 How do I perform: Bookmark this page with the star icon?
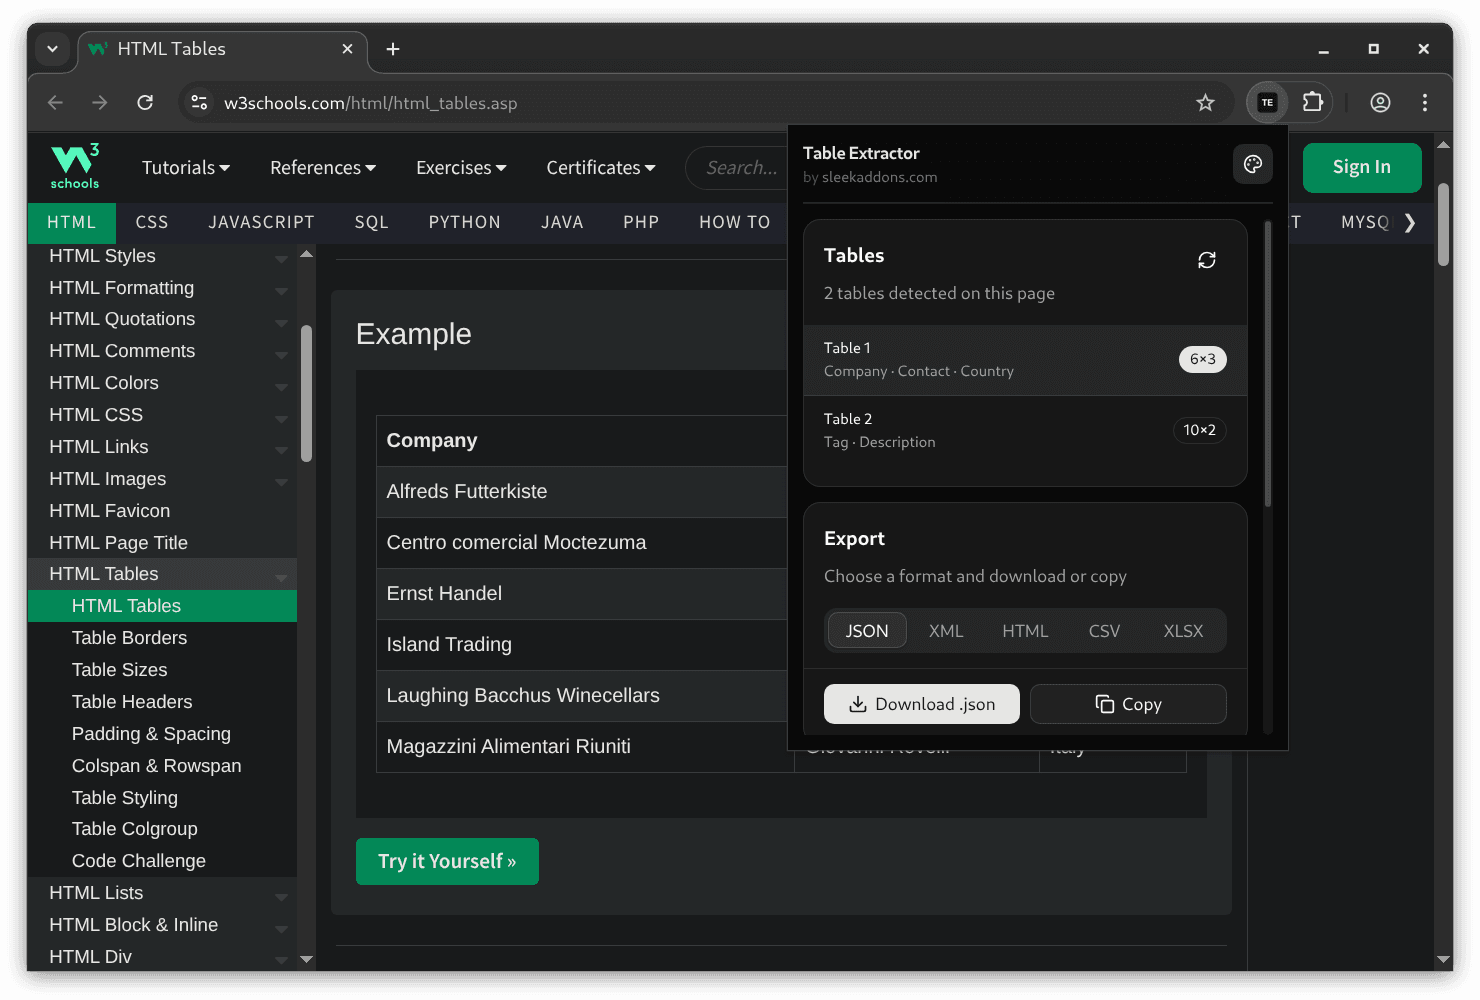pyautogui.click(x=1205, y=103)
